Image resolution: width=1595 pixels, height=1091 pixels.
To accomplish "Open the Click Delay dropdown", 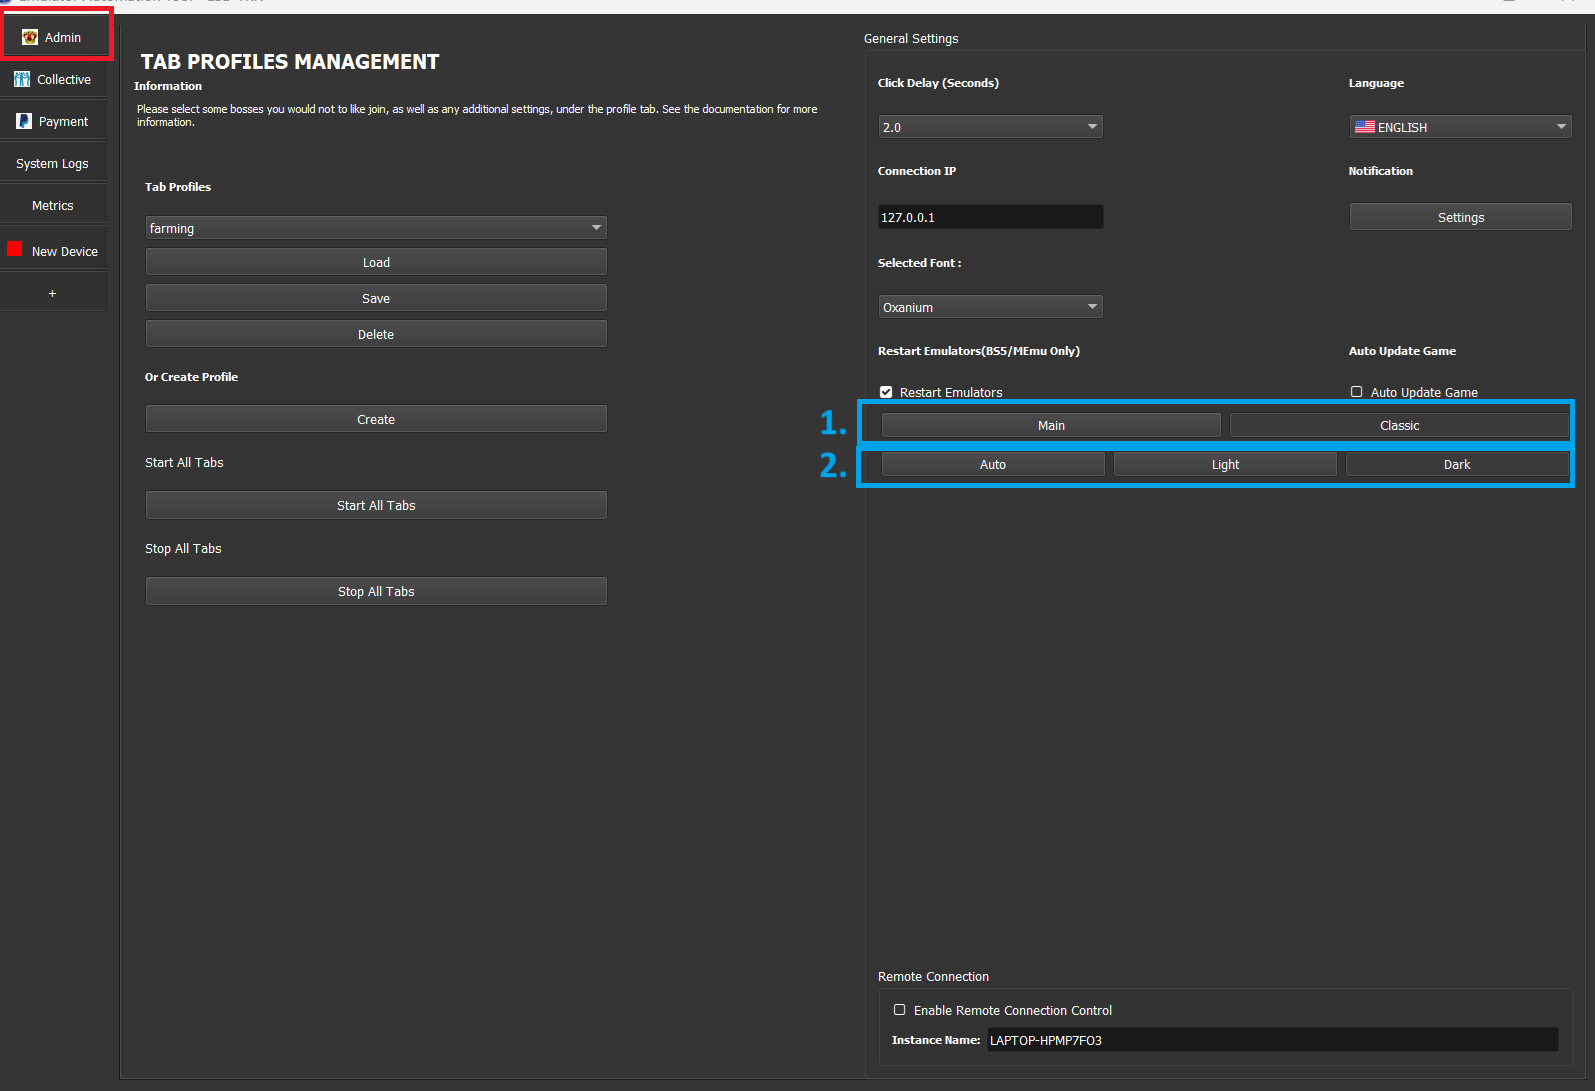I will [x=990, y=127].
